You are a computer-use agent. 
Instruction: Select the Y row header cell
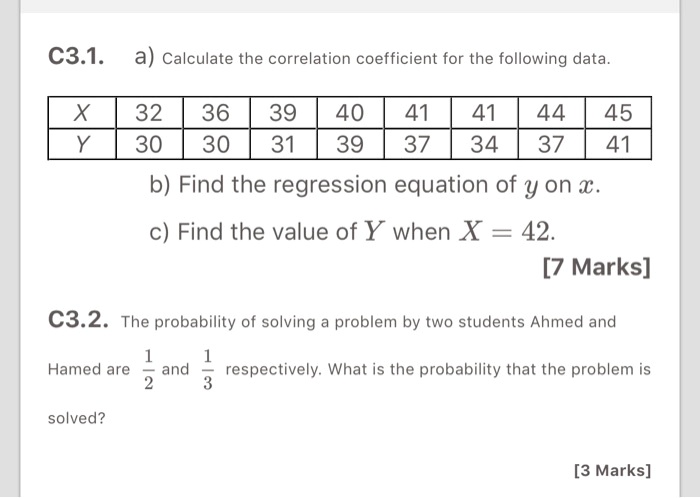(82, 144)
